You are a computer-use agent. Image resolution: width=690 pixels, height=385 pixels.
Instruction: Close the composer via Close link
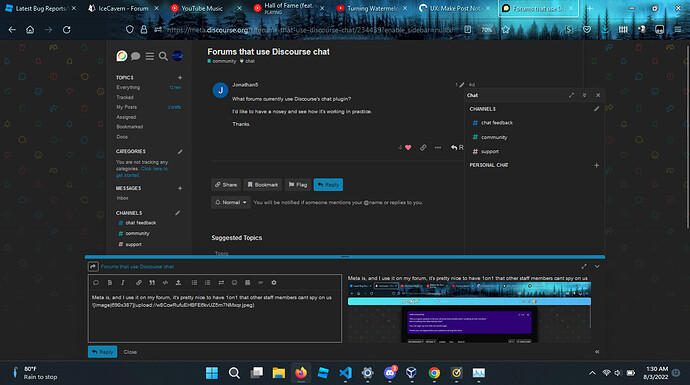(x=130, y=352)
